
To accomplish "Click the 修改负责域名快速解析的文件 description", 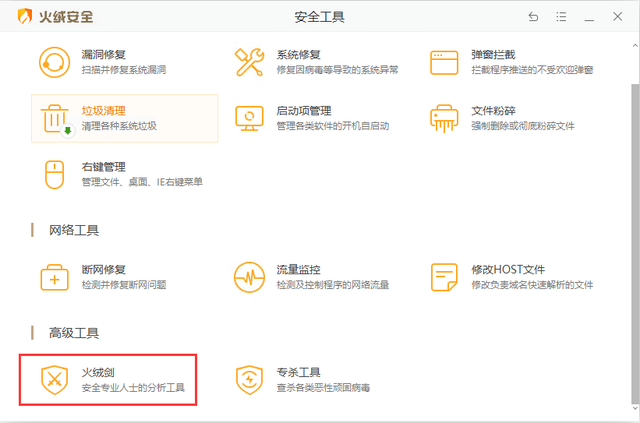I will coord(532,285).
